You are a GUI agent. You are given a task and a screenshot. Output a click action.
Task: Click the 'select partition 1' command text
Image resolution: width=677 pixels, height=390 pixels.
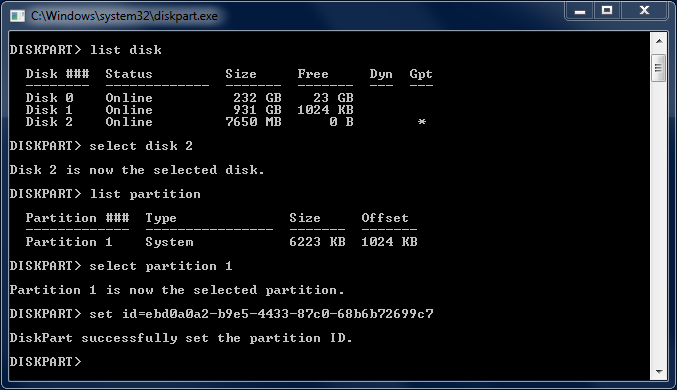[161, 266]
